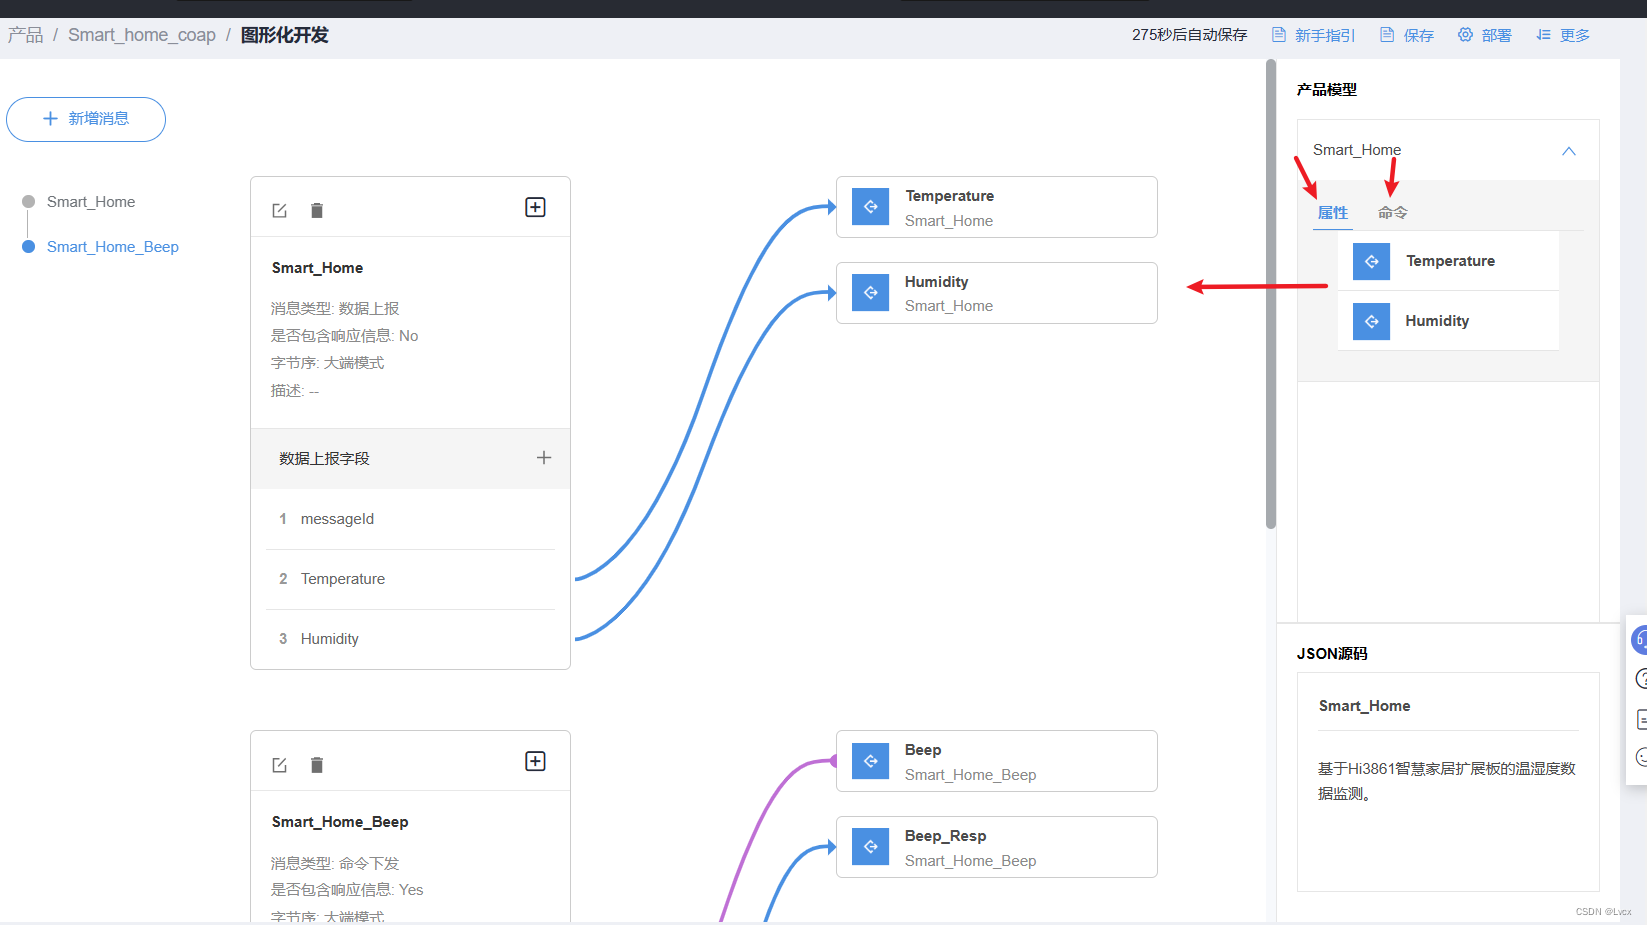The width and height of the screenshot is (1647, 925).
Task: Click the Humidity icon in the product model panel
Action: [x=1372, y=321]
